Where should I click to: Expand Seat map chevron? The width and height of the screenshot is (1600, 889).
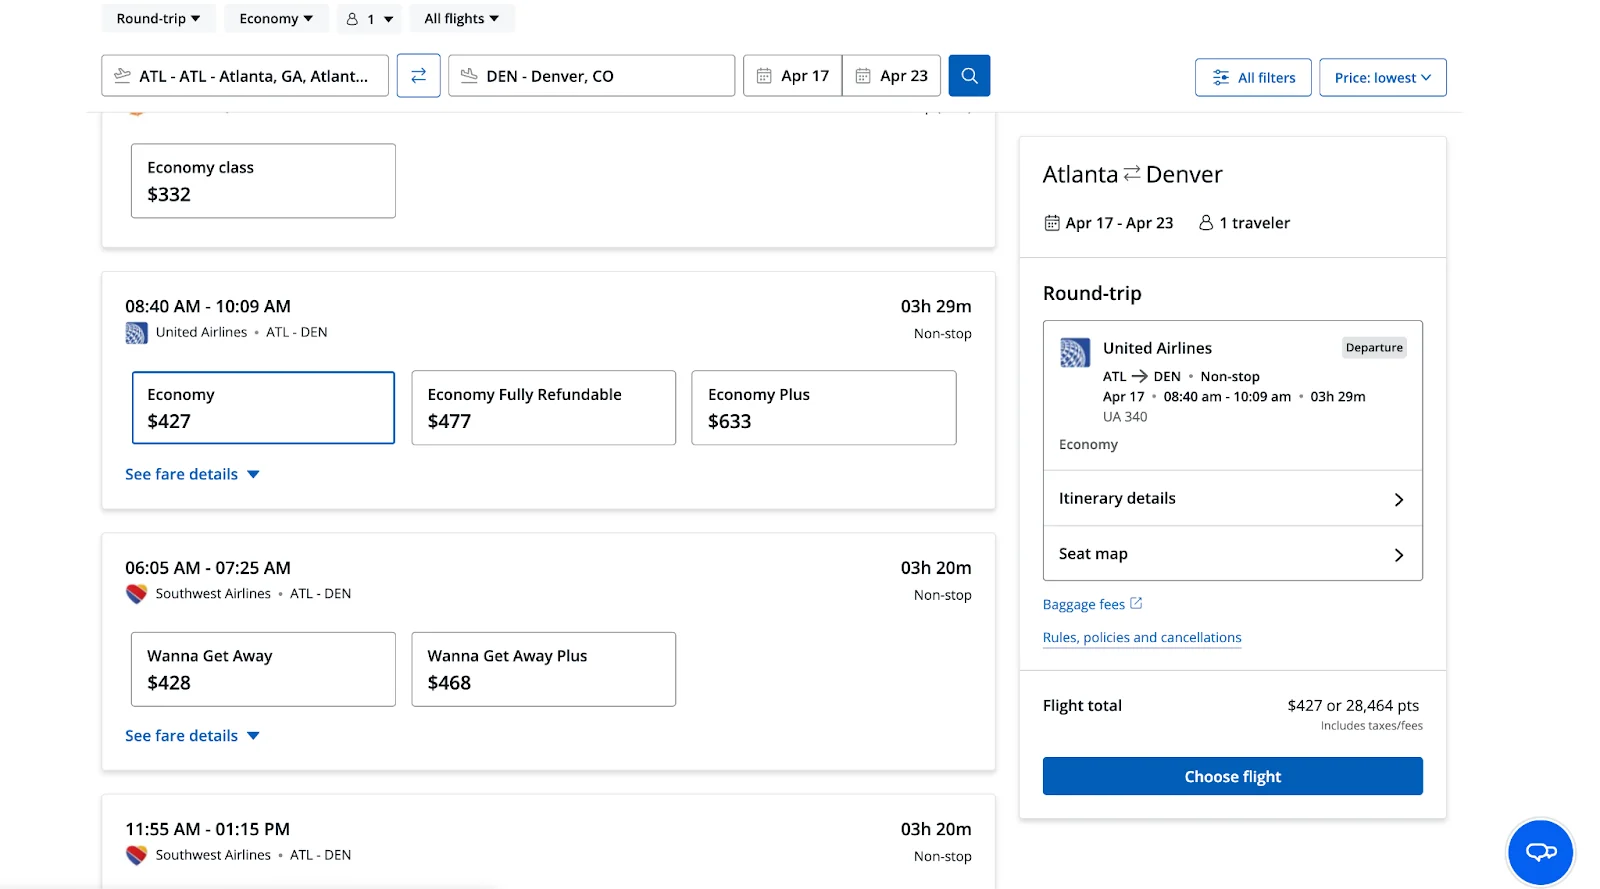click(1398, 555)
